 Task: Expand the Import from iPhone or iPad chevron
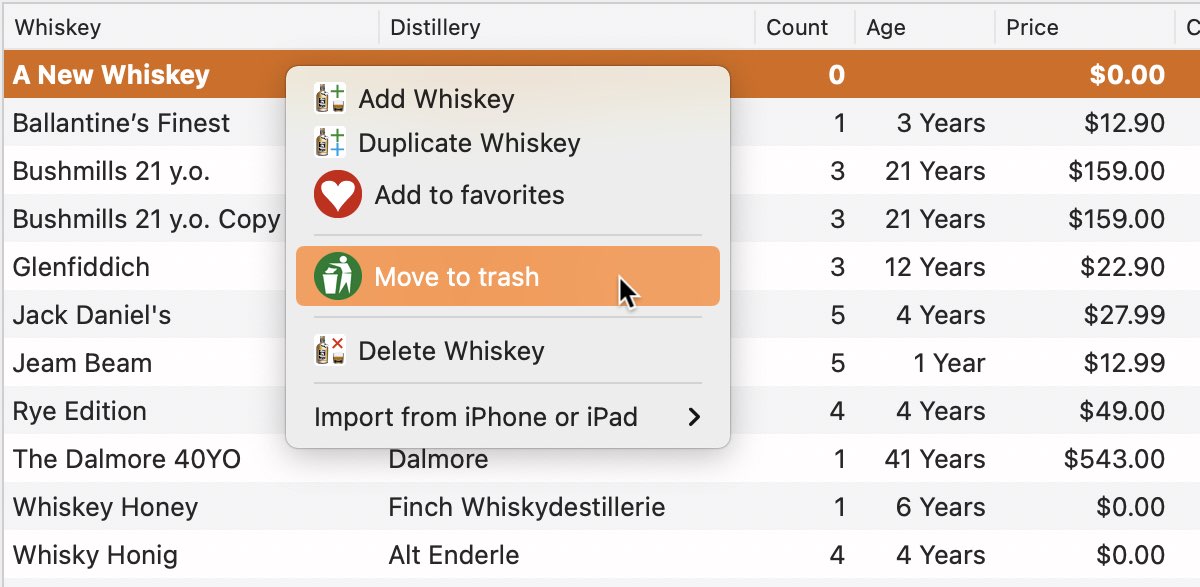pos(694,417)
